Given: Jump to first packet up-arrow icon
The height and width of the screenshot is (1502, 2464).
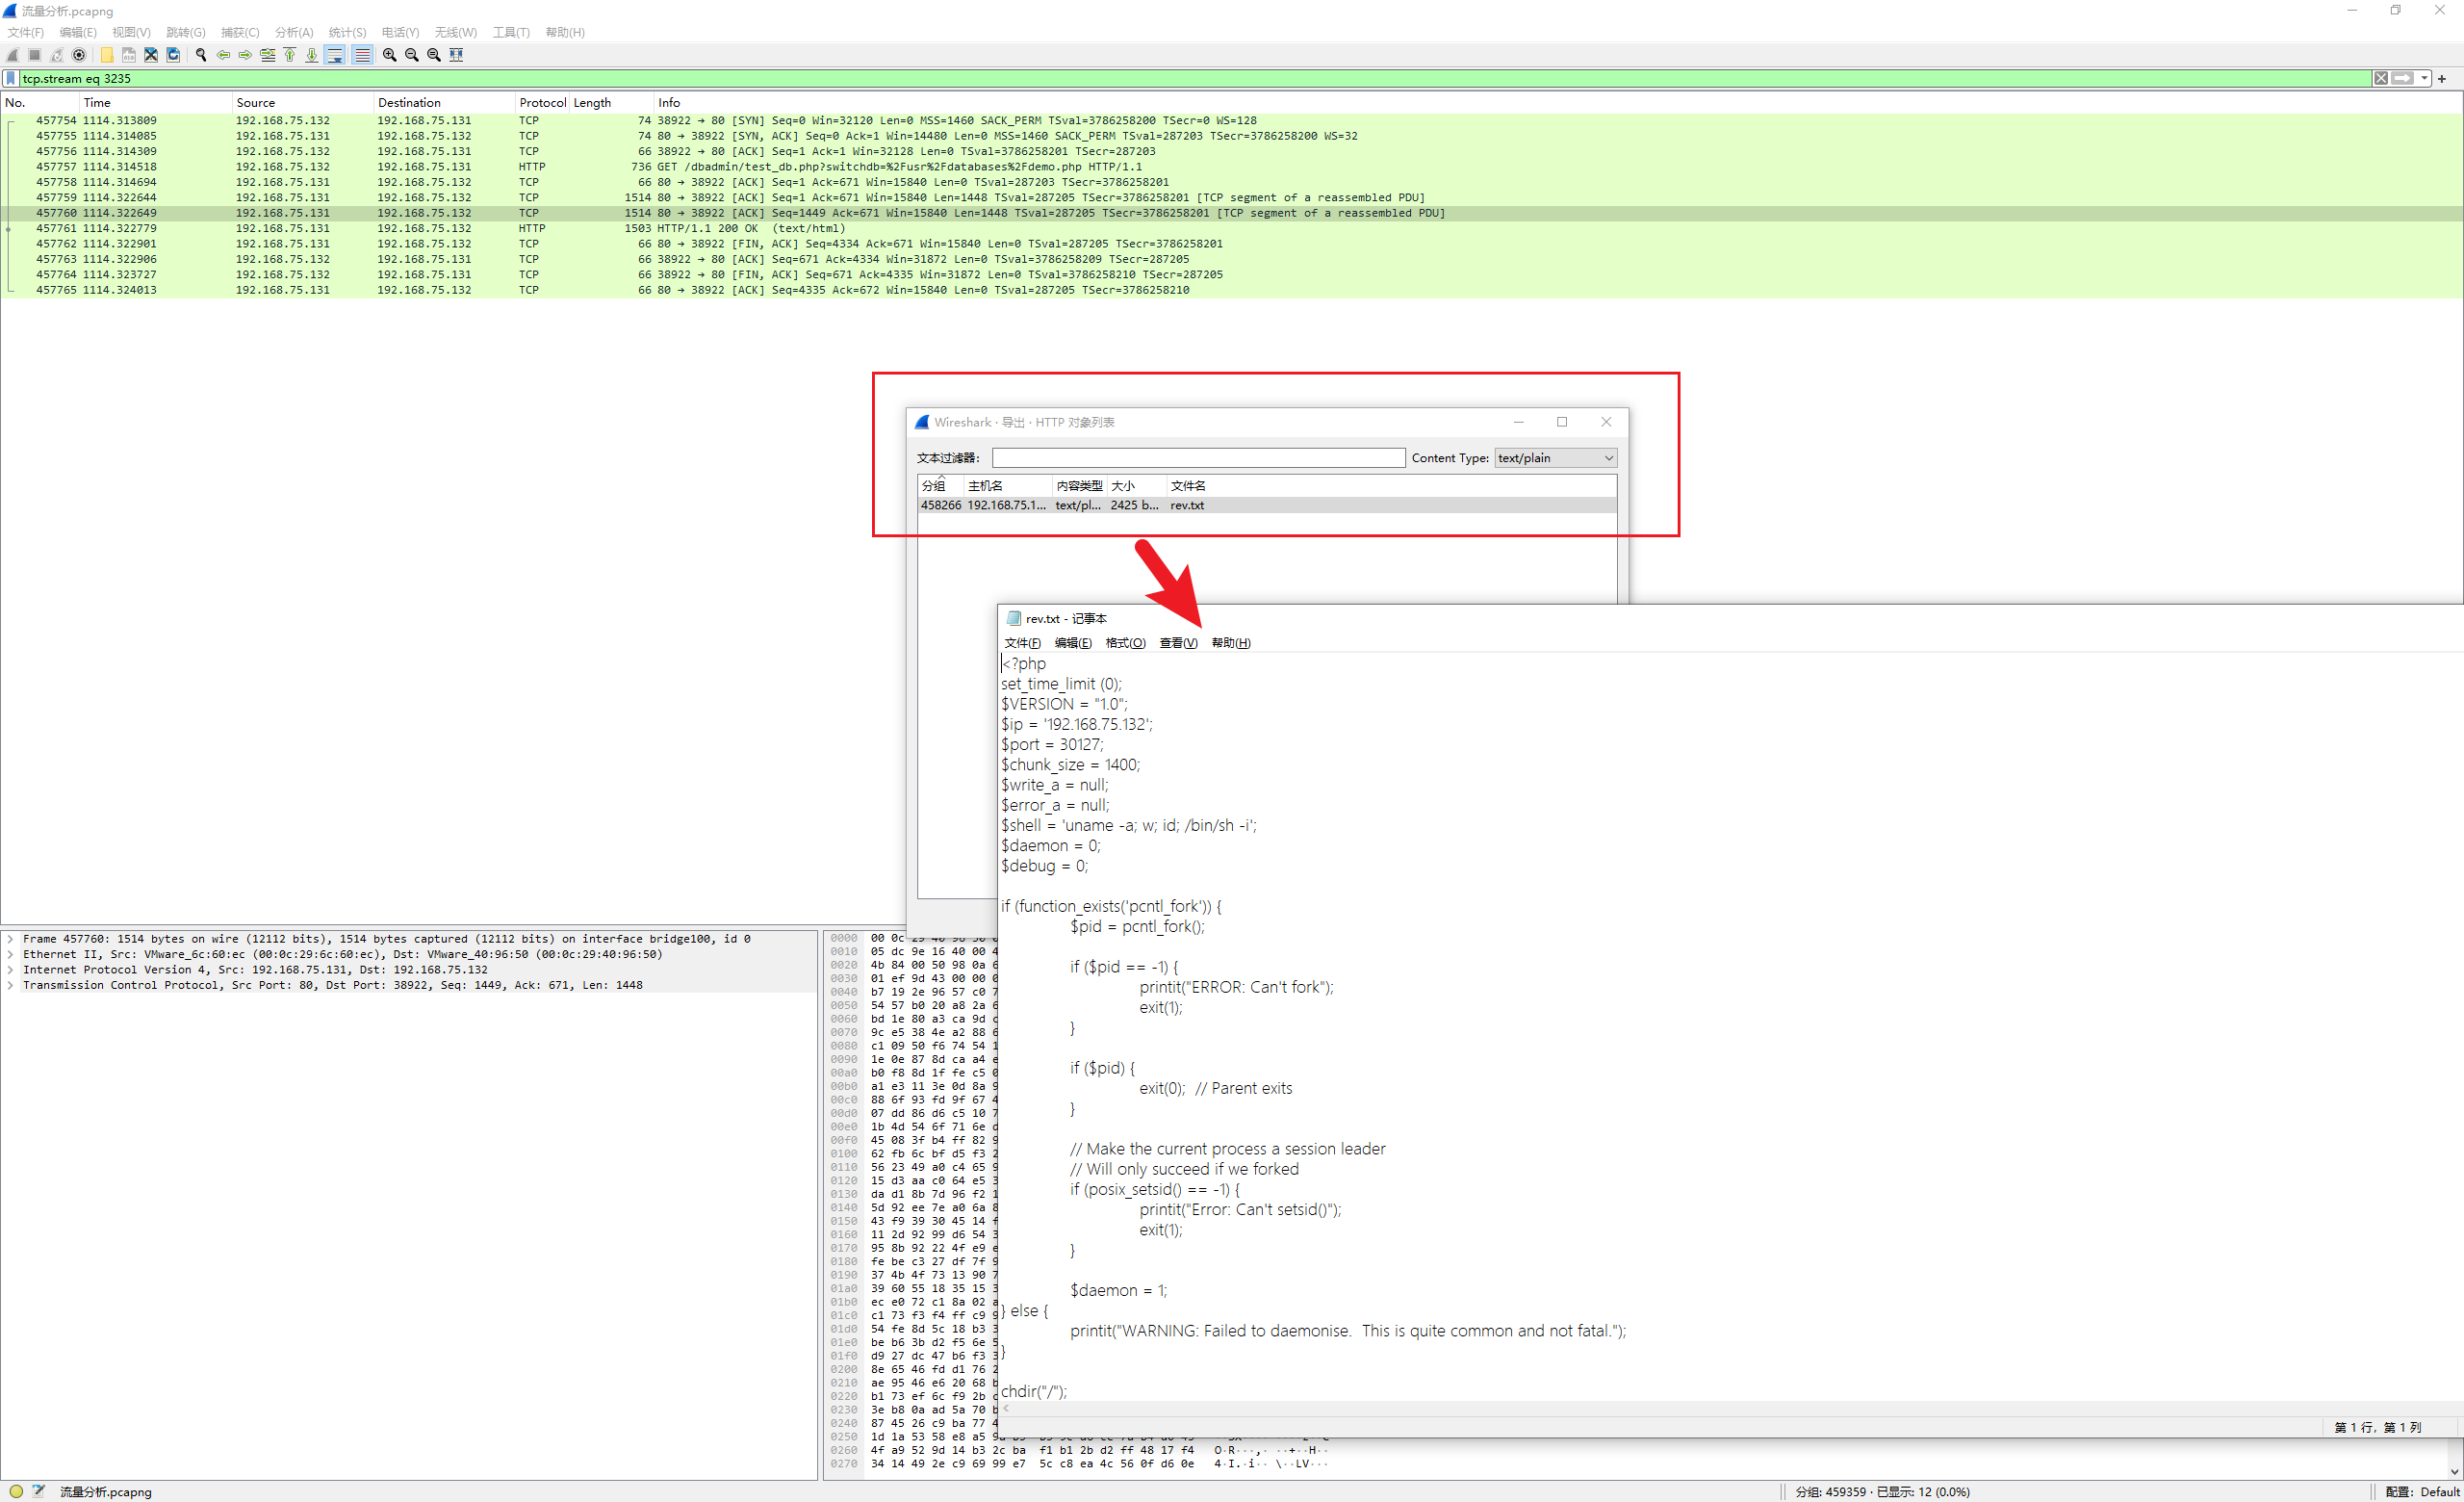Looking at the screenshot, I should [x=289, y=55].
